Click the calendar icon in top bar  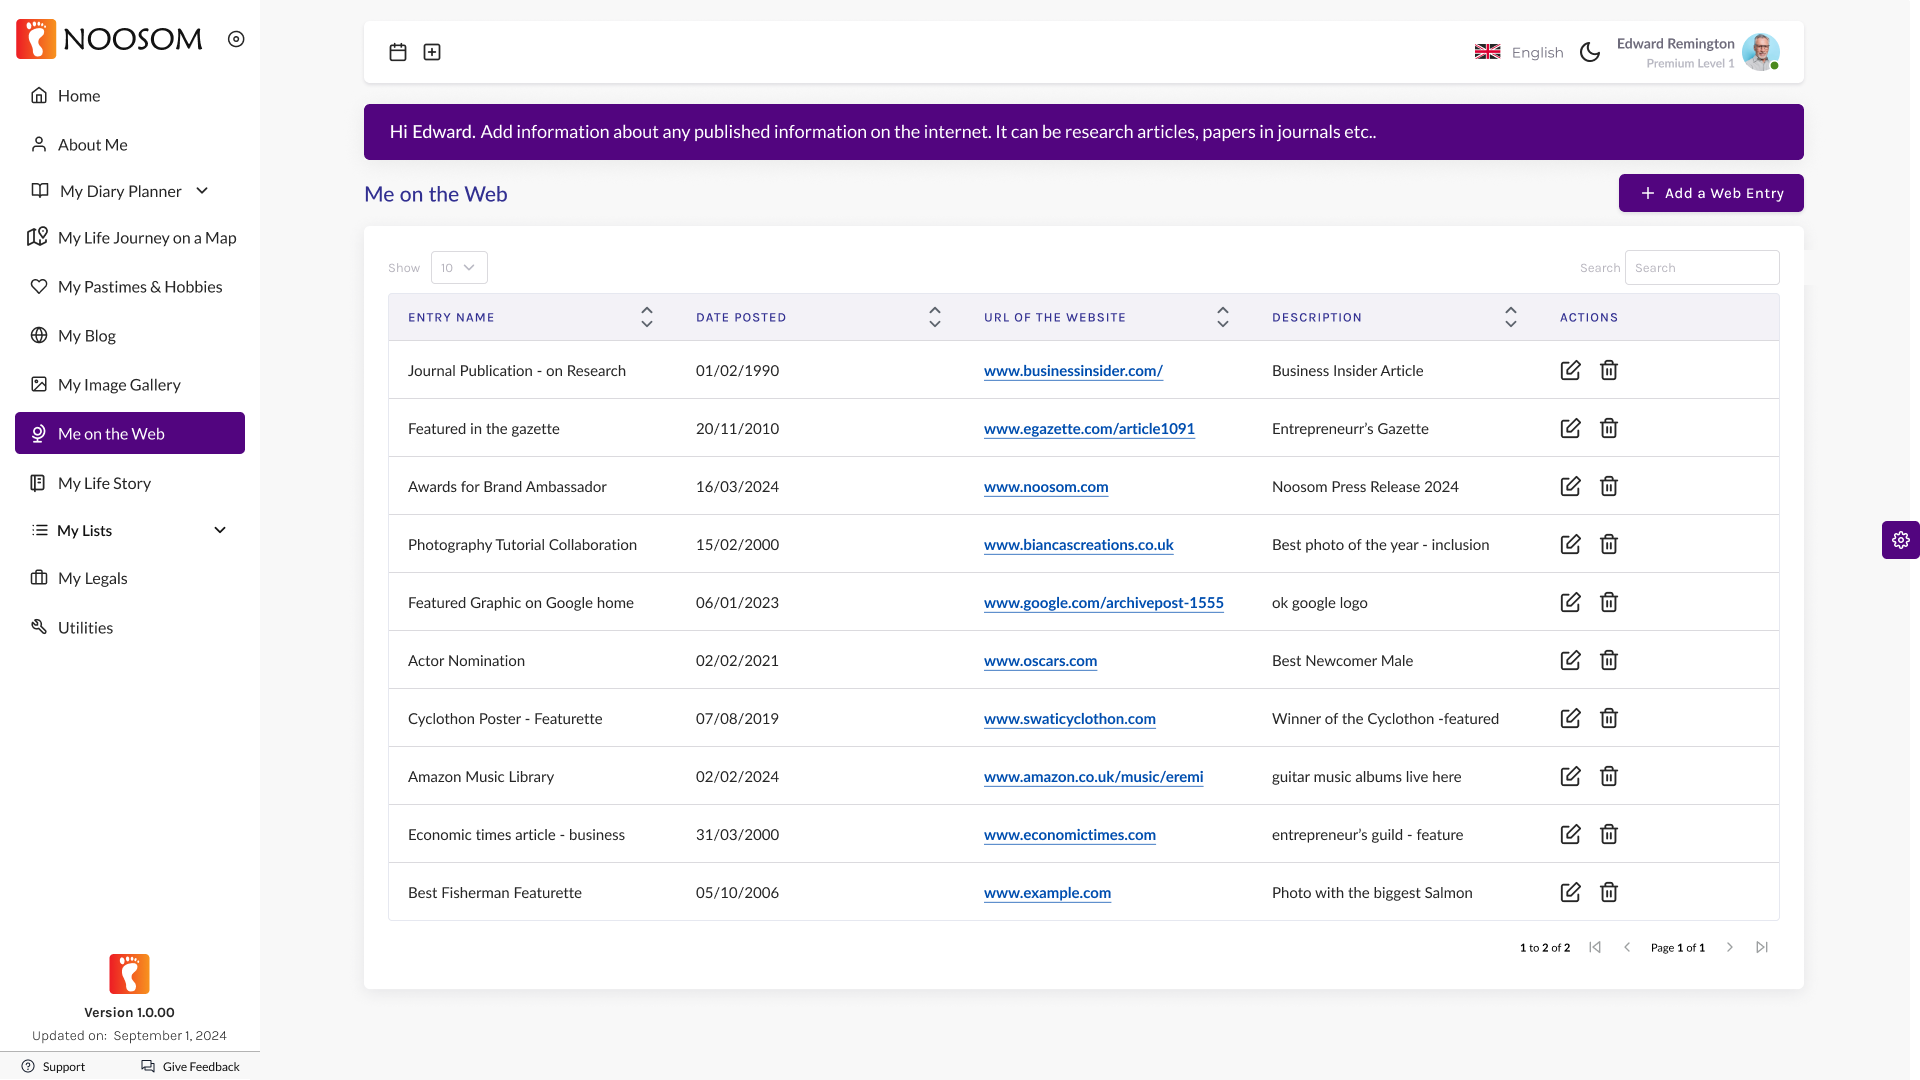pyautogui.click(x=398, y=52)
